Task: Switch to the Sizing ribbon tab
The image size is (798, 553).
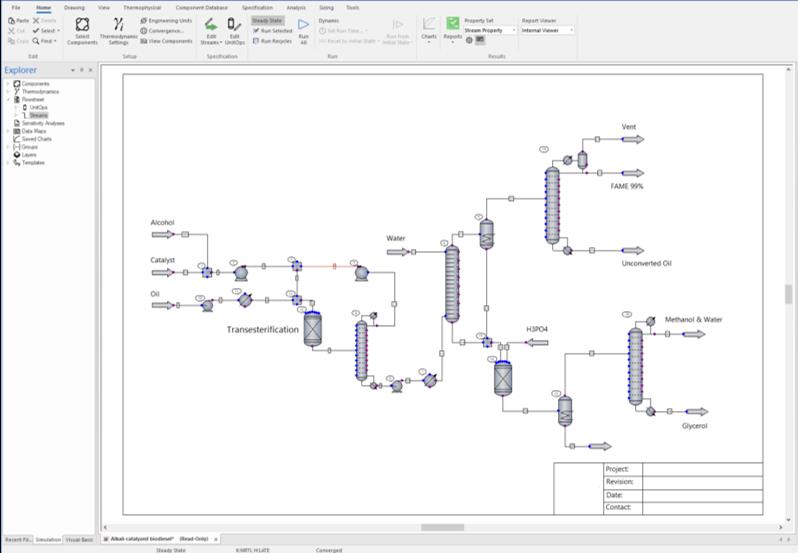Action: pyautogui.click(x=326, y=8)
